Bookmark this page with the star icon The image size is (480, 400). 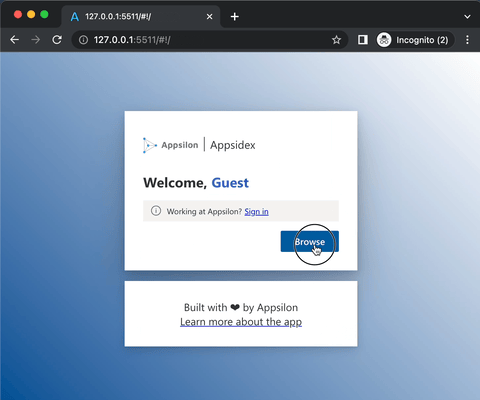tap(336, 40)
